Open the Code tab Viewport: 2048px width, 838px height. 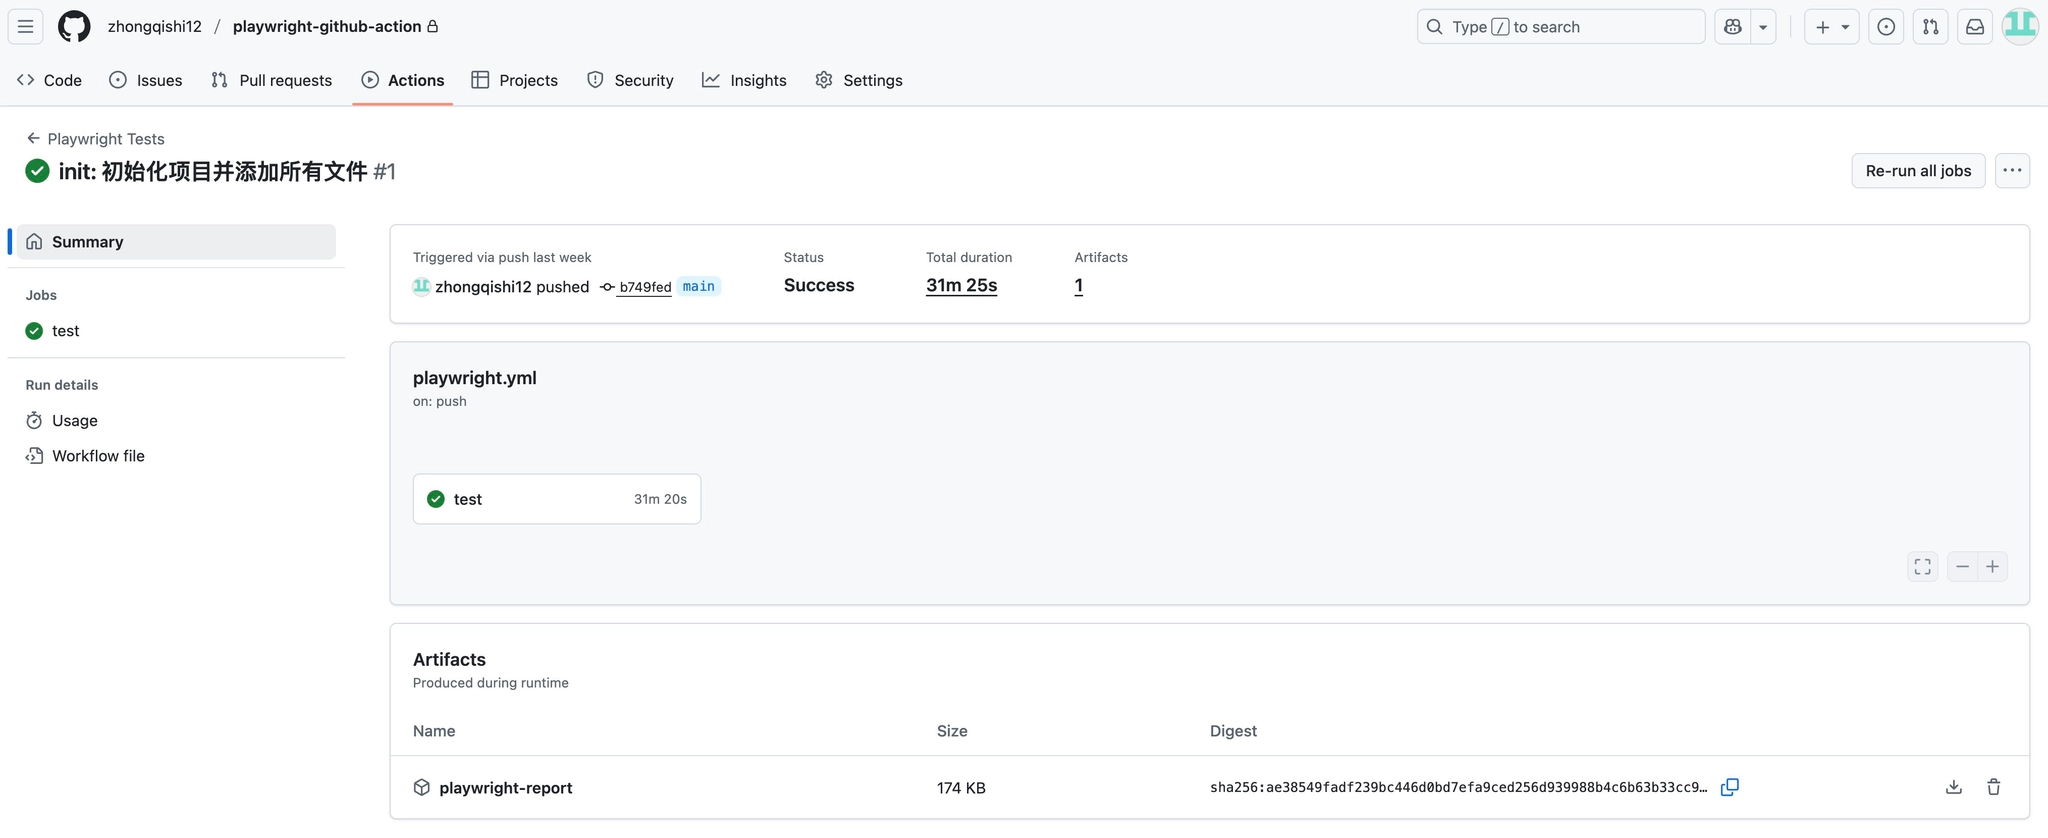(x=49, y=80)
